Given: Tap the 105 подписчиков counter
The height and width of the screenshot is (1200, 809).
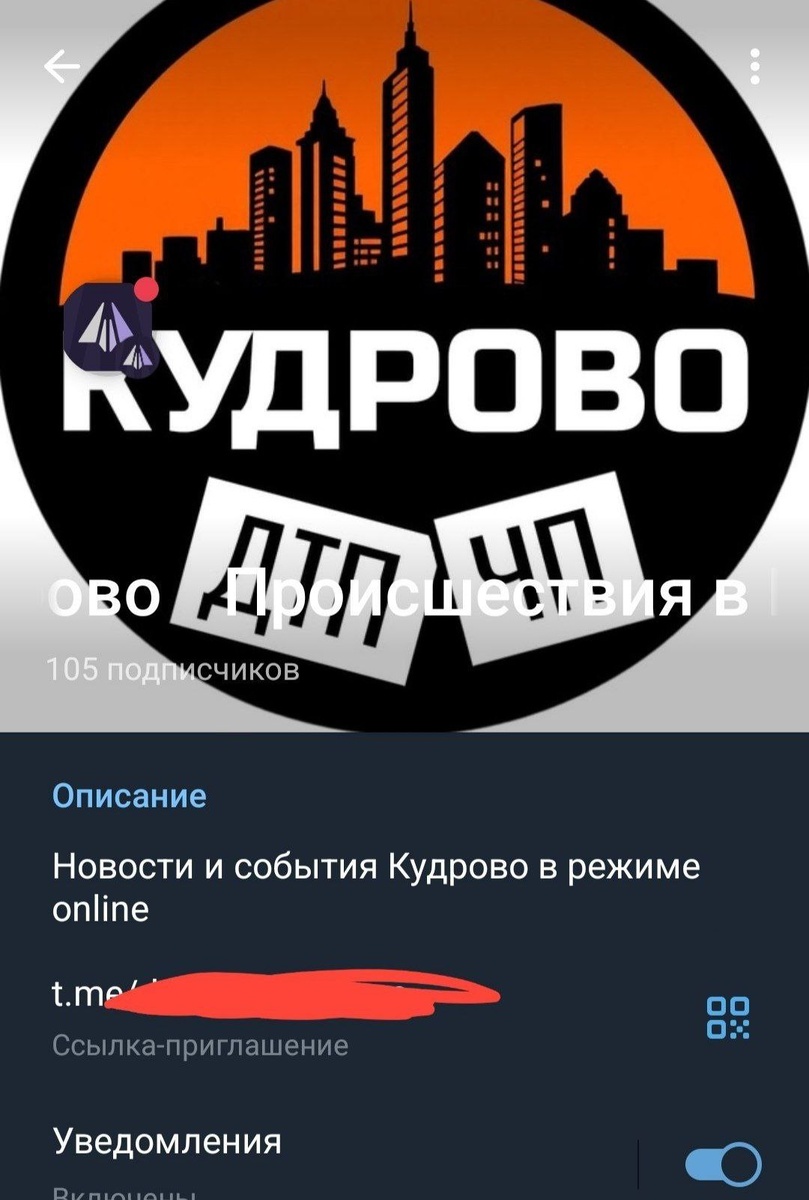Looking at the screenshot, I should click(172, 670).
